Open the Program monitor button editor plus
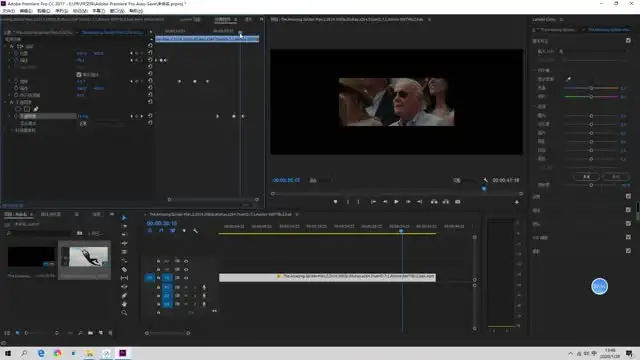Image resolution: width=640 pixels, height=360 pixels. [517, 202]
